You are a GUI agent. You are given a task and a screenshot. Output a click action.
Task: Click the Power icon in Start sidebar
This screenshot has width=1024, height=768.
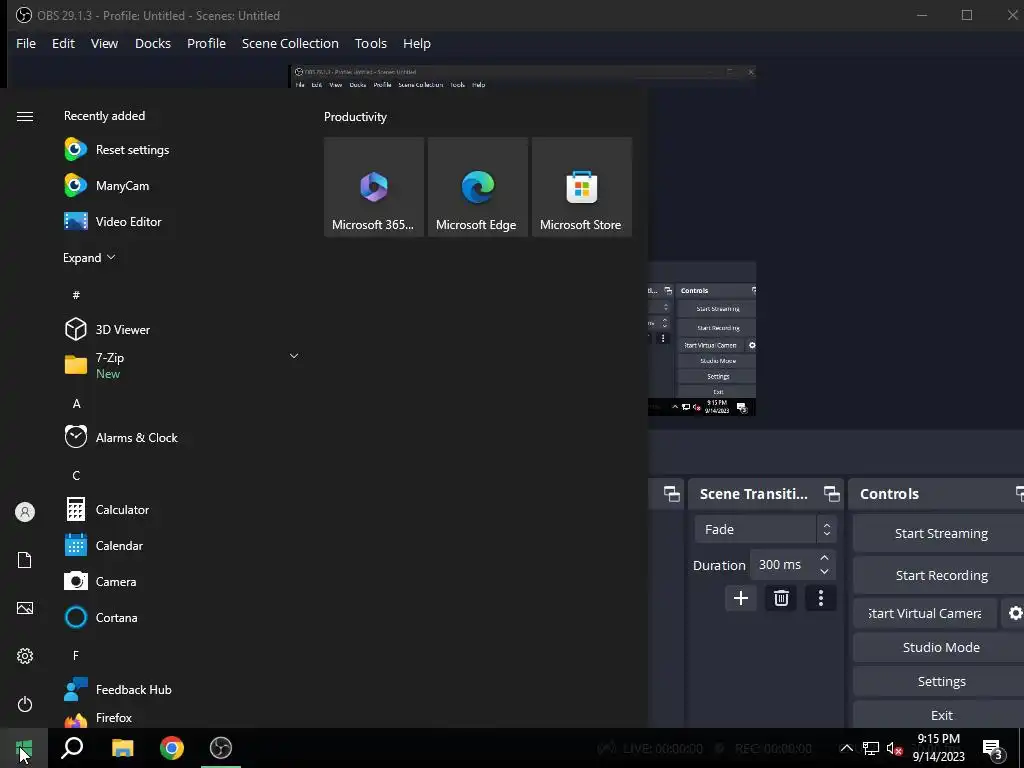(x=25, y=704)
